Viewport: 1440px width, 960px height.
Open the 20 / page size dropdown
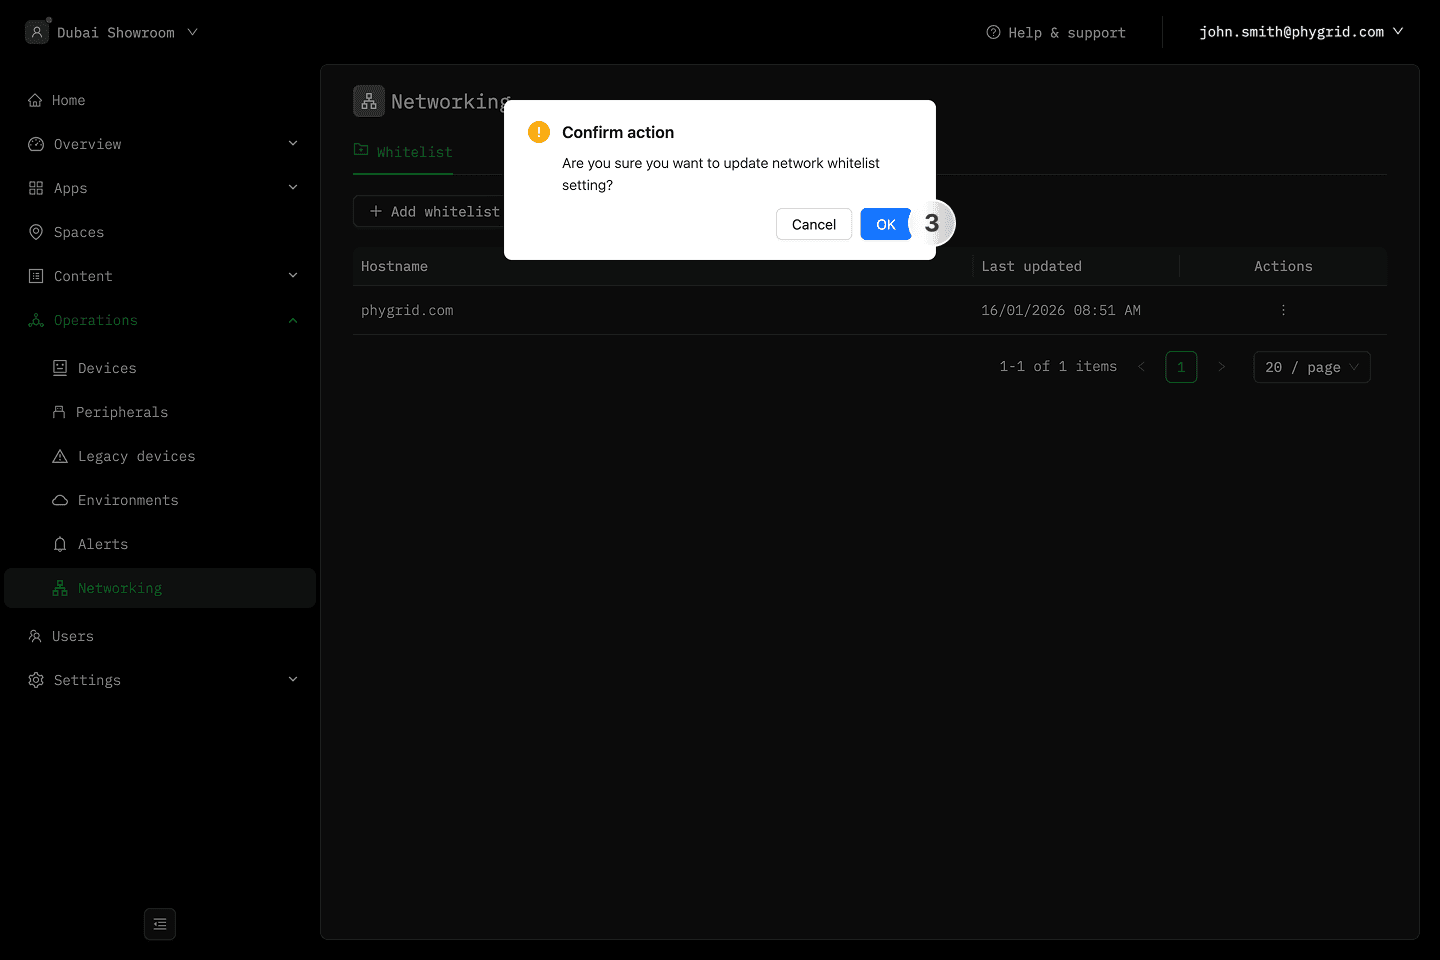click(1311, 367)
